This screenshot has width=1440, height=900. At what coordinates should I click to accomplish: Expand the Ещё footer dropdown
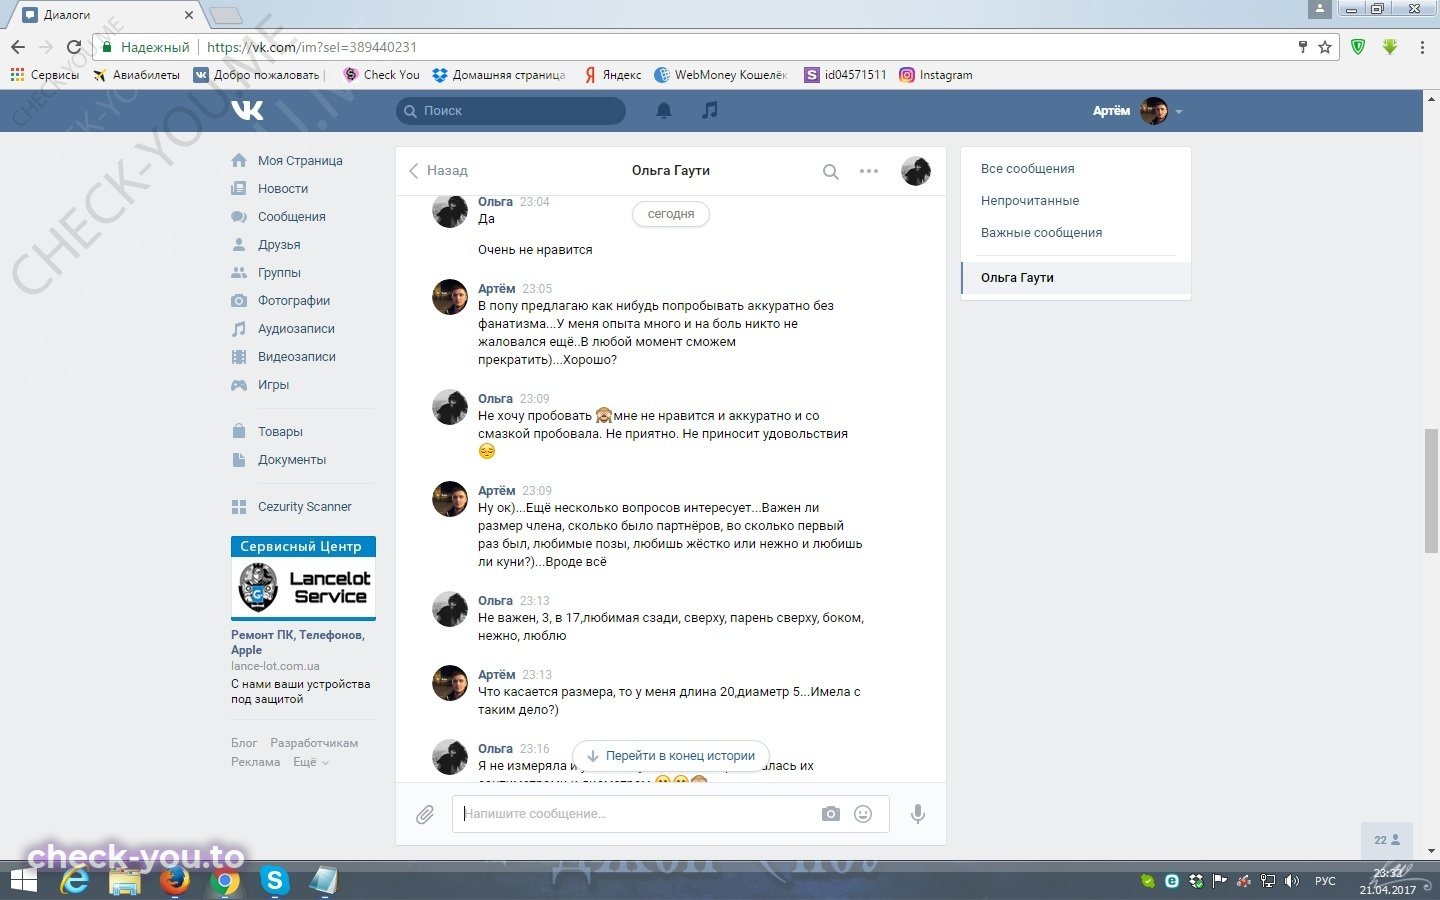311,762
